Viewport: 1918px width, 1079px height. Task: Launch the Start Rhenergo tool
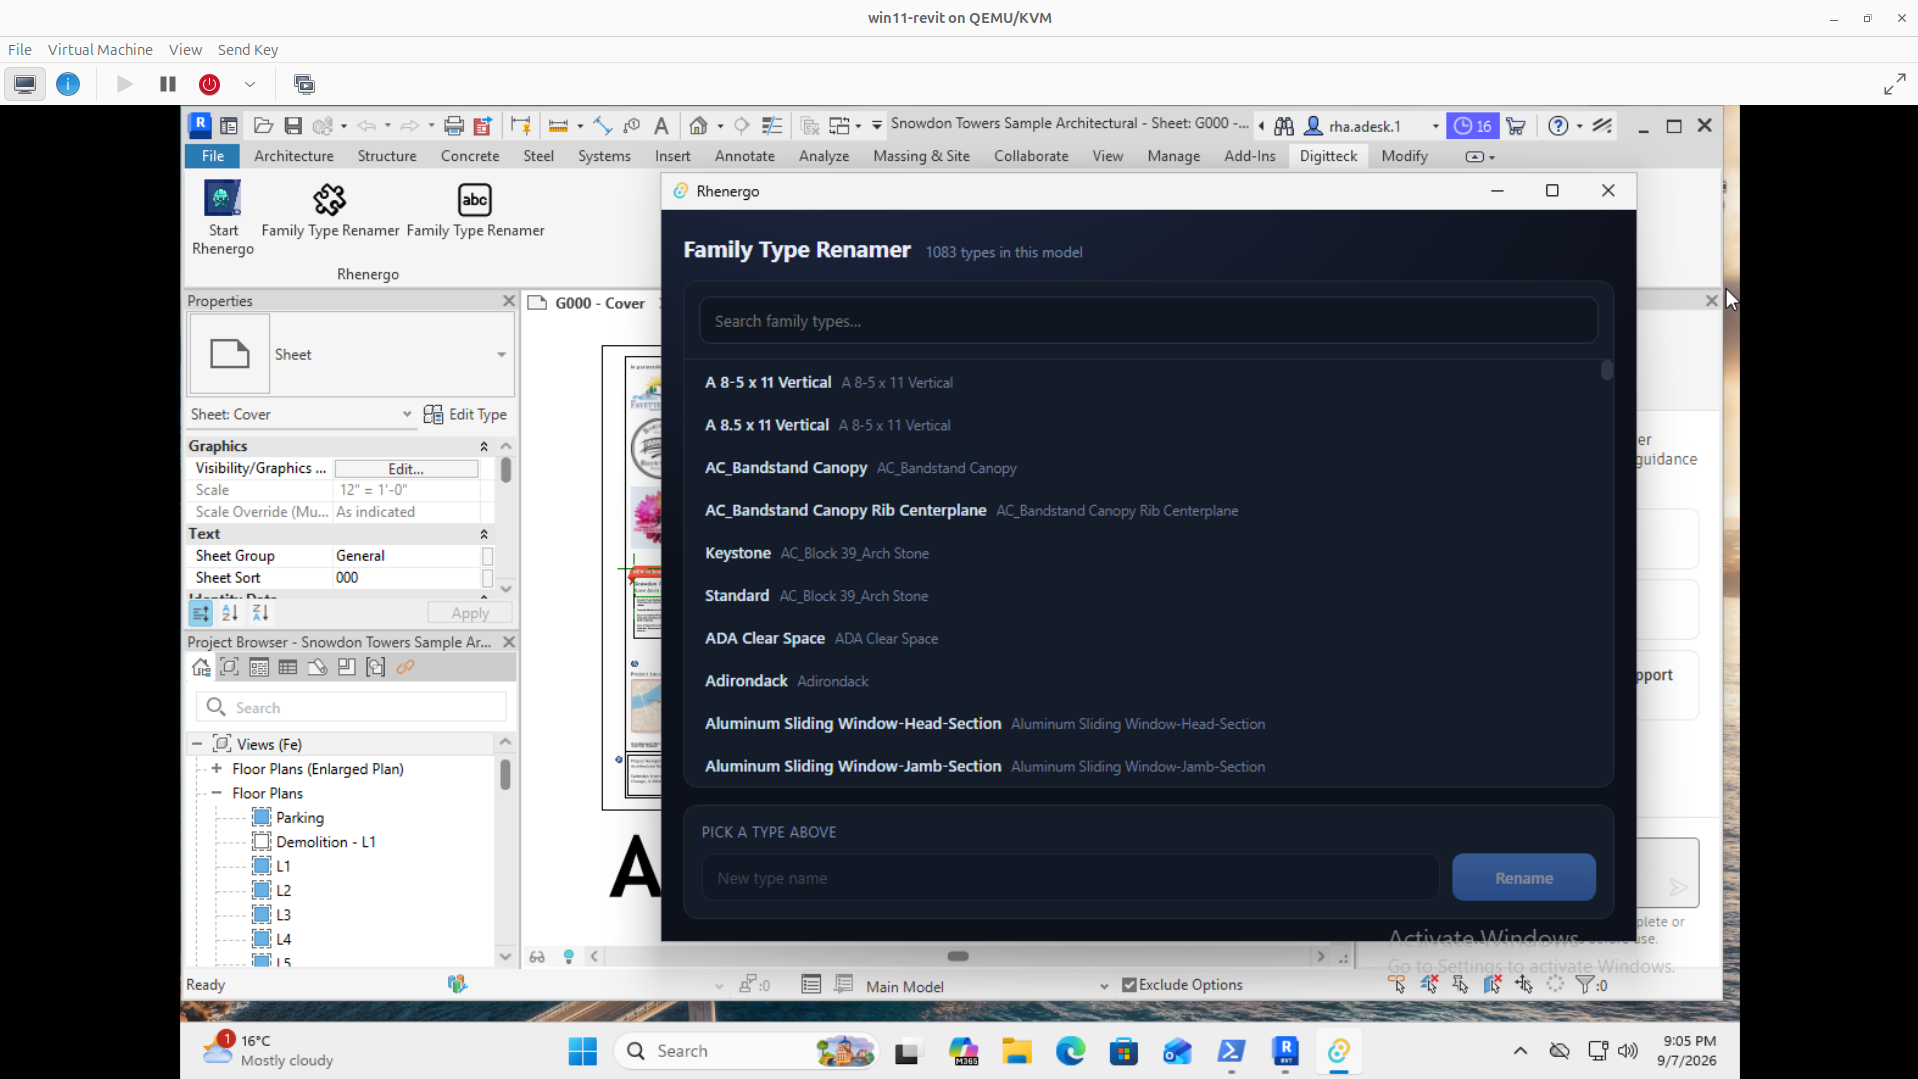click(222, 217)
